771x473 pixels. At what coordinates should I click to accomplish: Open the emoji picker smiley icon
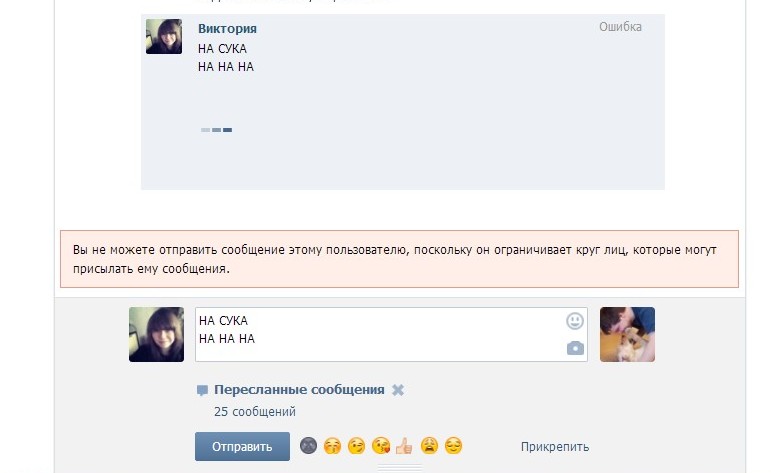coord(575,321)
